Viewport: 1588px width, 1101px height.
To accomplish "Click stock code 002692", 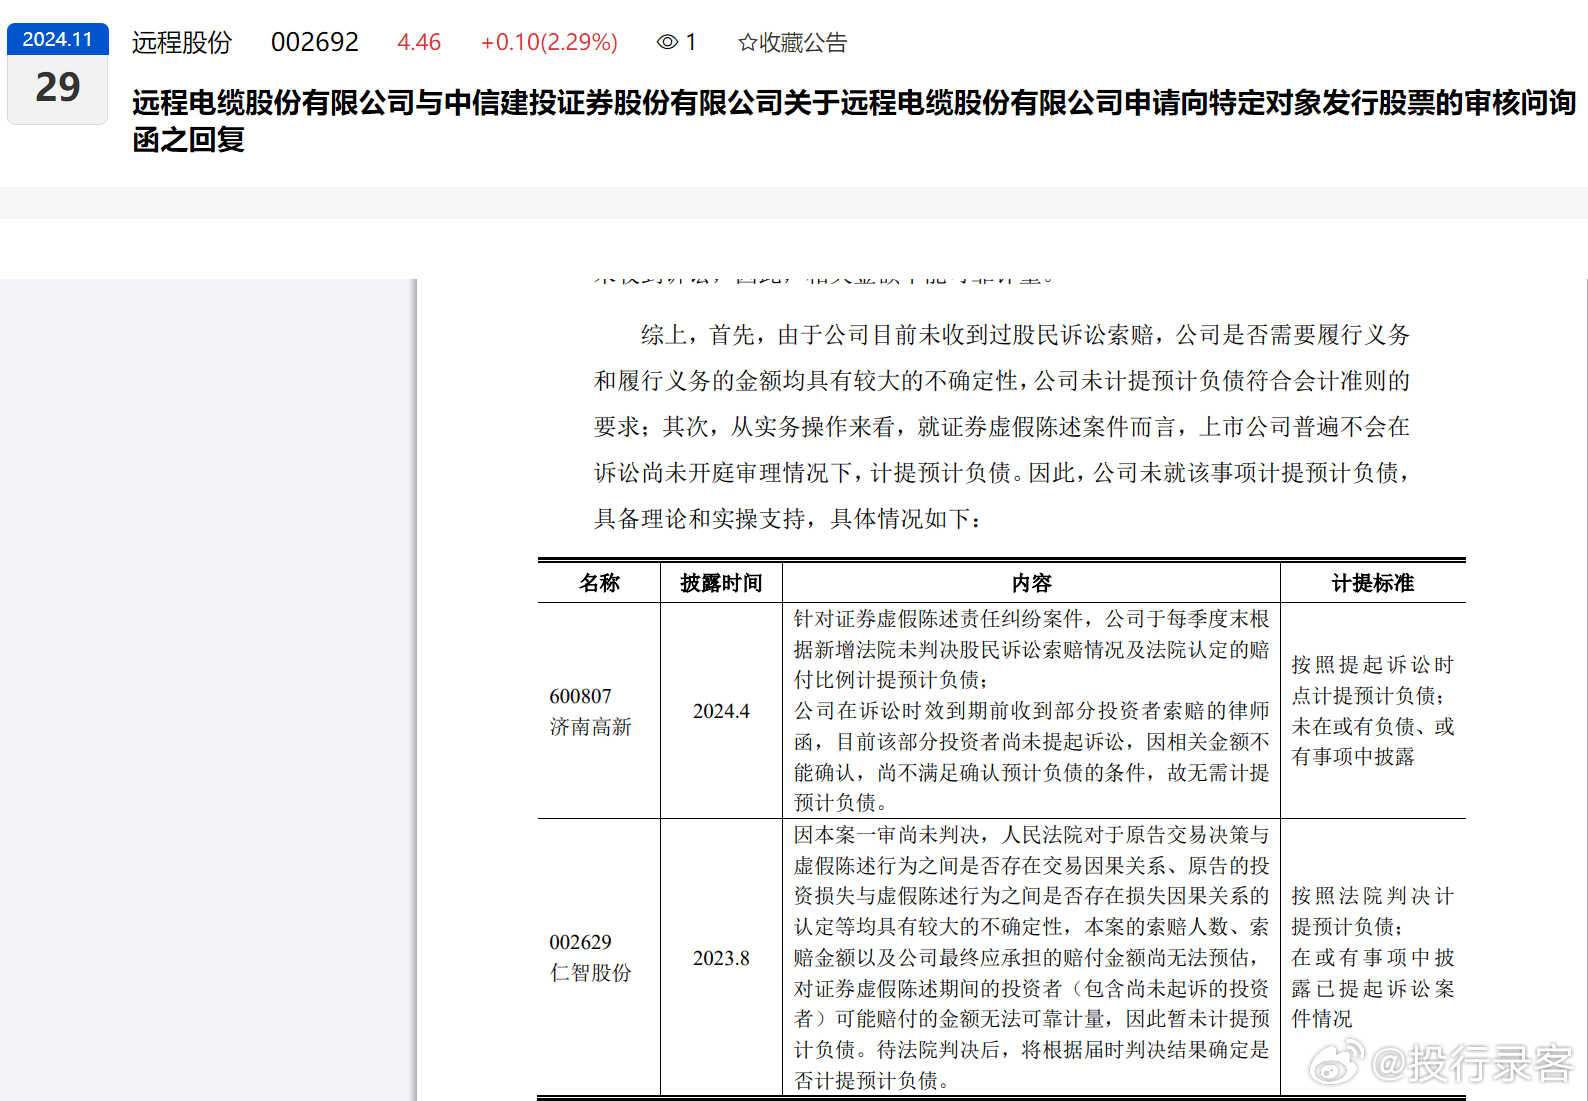I will (315, 42).
